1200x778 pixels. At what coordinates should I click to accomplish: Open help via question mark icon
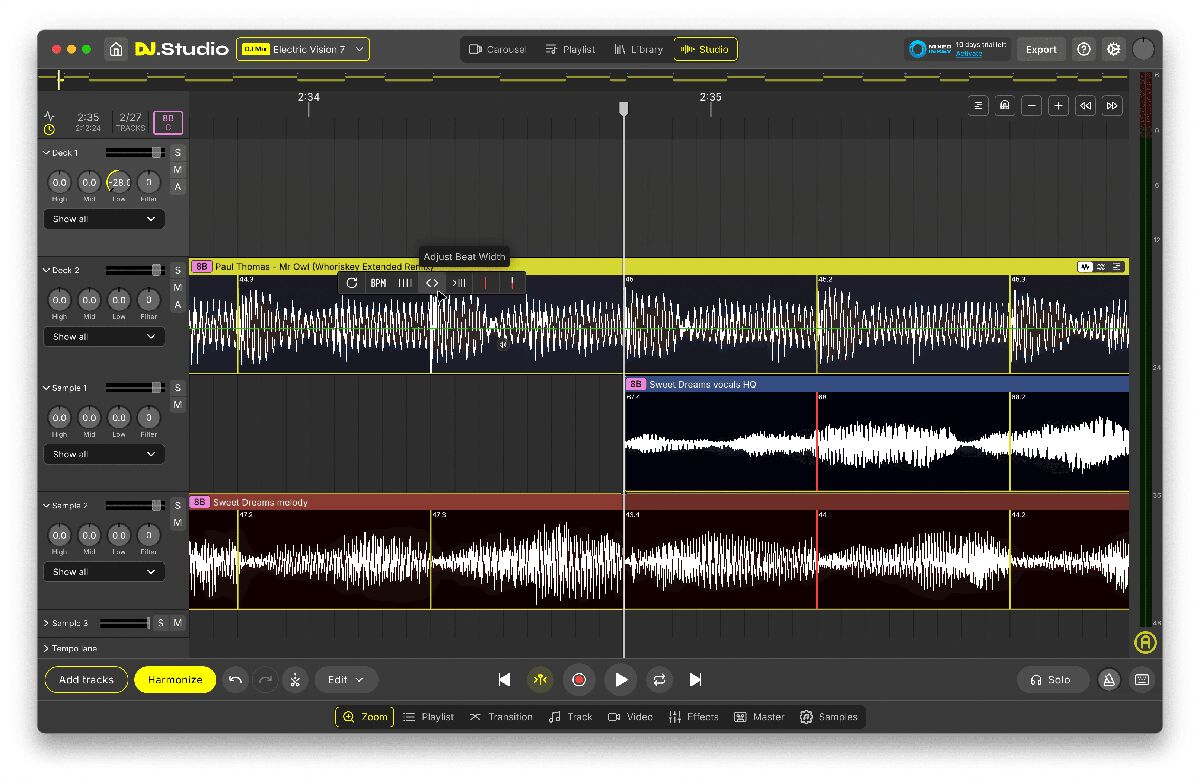[1084, 49]
